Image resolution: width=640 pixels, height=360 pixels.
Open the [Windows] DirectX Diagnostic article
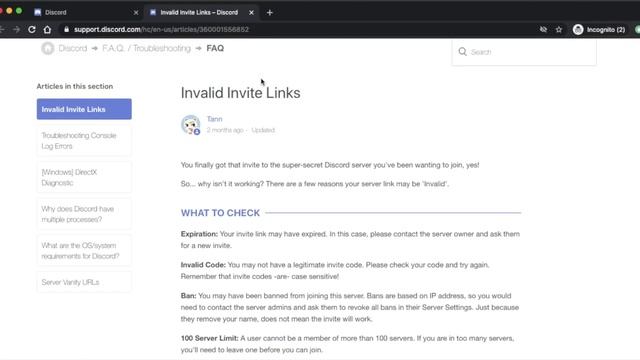tap(84, 177)
